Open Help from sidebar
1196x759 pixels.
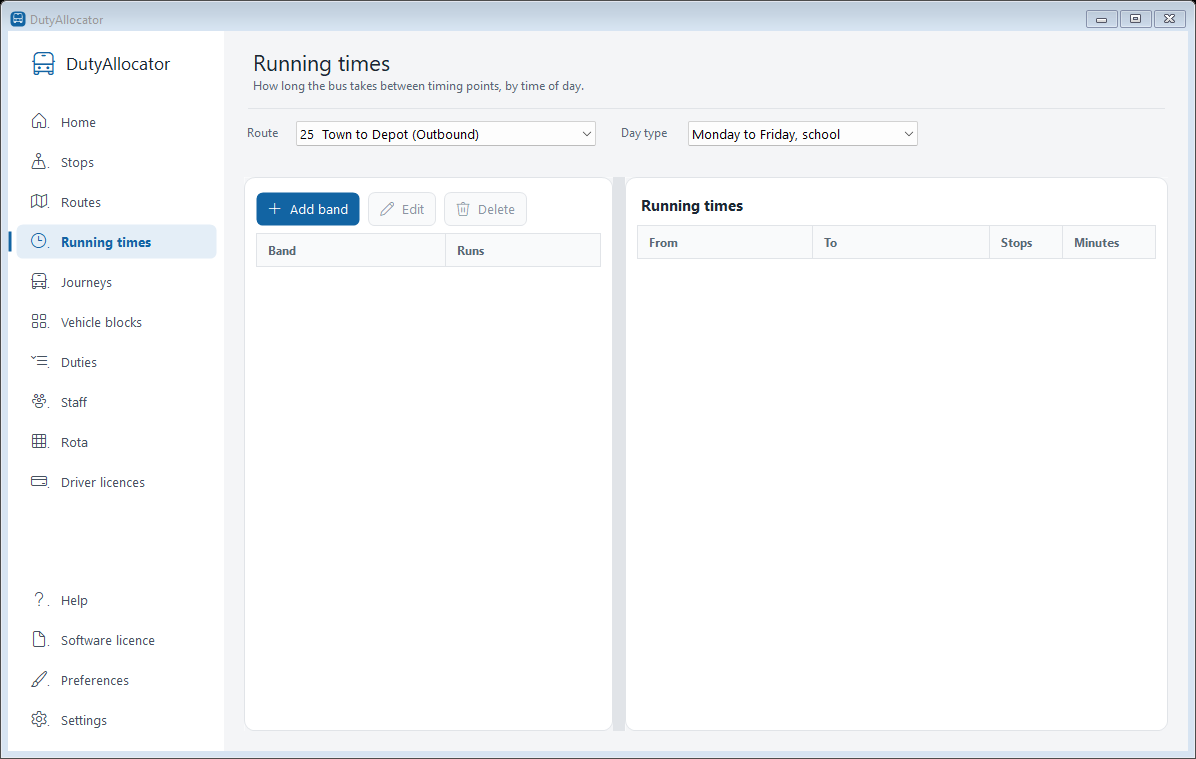[116, 600]
